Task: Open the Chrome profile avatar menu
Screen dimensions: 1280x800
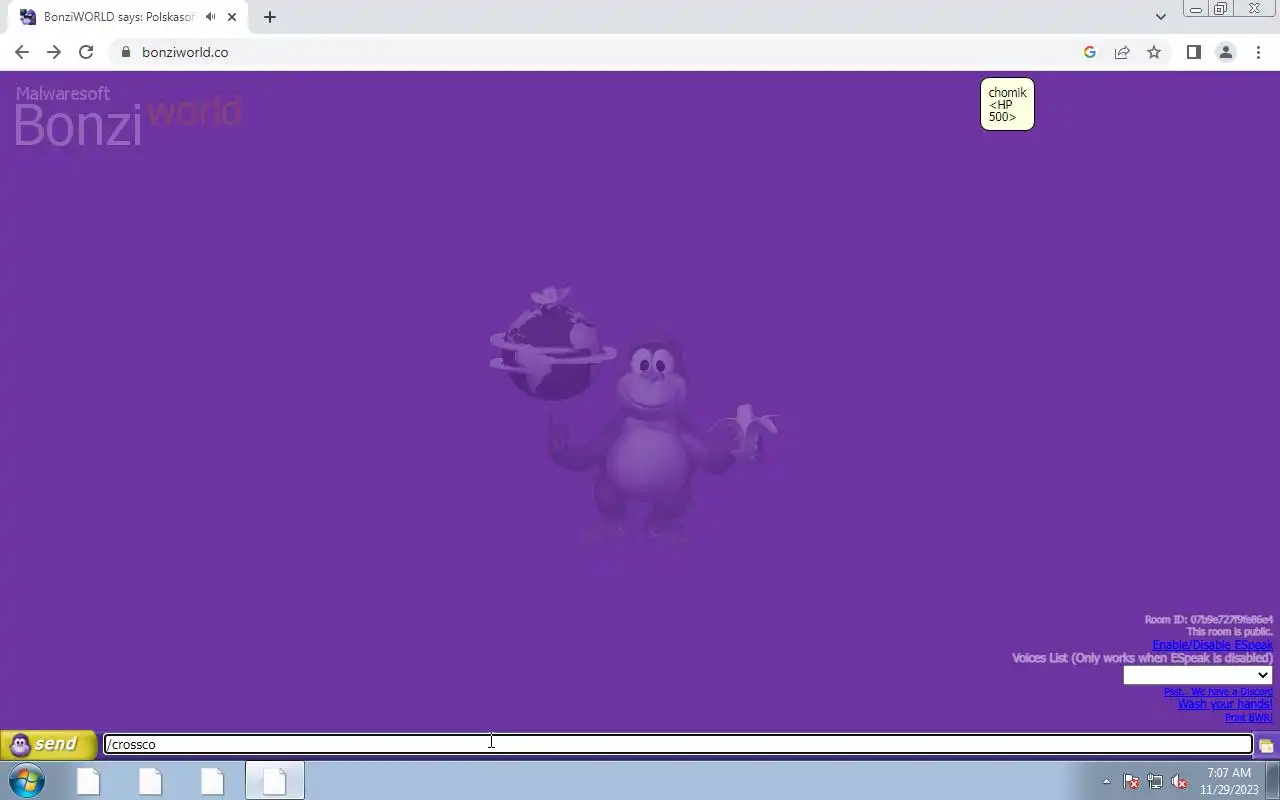Action: [1225, 52]
